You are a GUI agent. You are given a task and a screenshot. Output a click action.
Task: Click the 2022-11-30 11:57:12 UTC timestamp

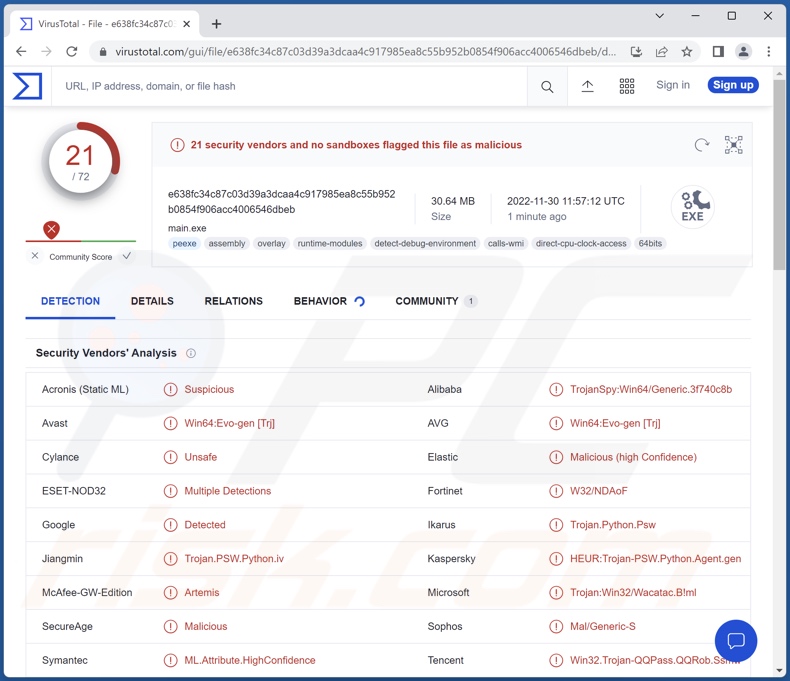pos(566,201)
